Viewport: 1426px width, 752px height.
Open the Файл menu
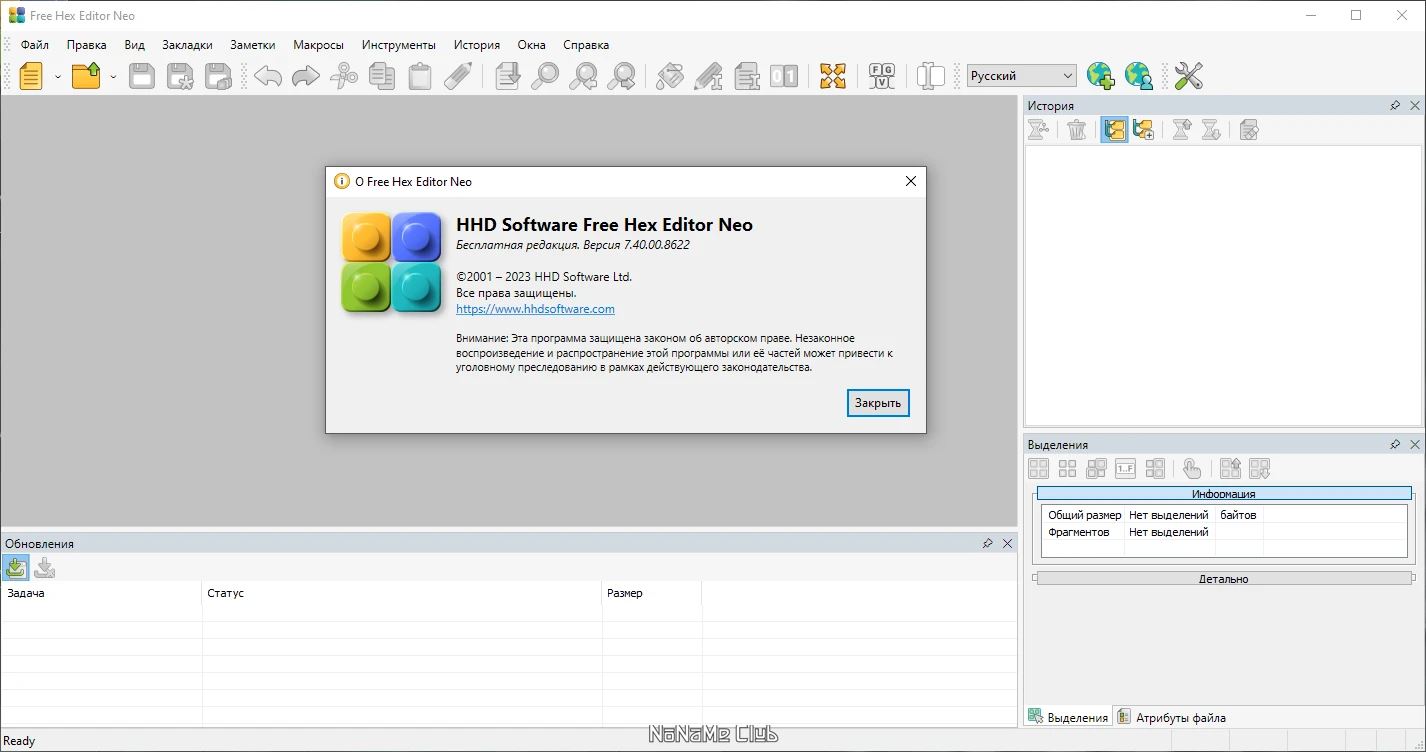pos(34,45)
